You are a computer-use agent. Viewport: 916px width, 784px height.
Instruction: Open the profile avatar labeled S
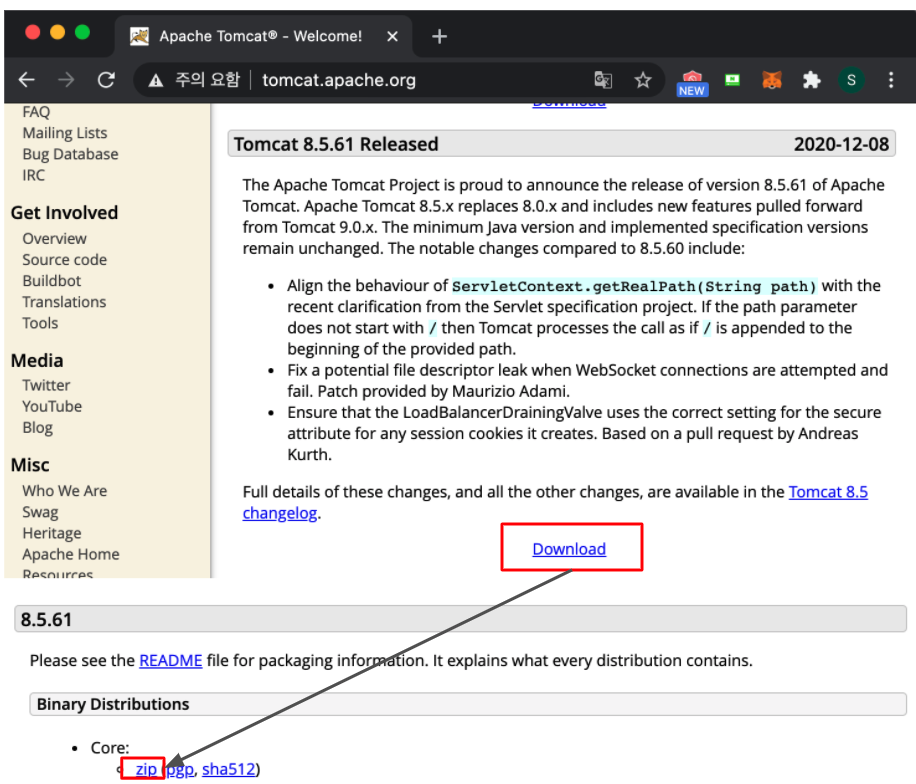pos(851,80)
